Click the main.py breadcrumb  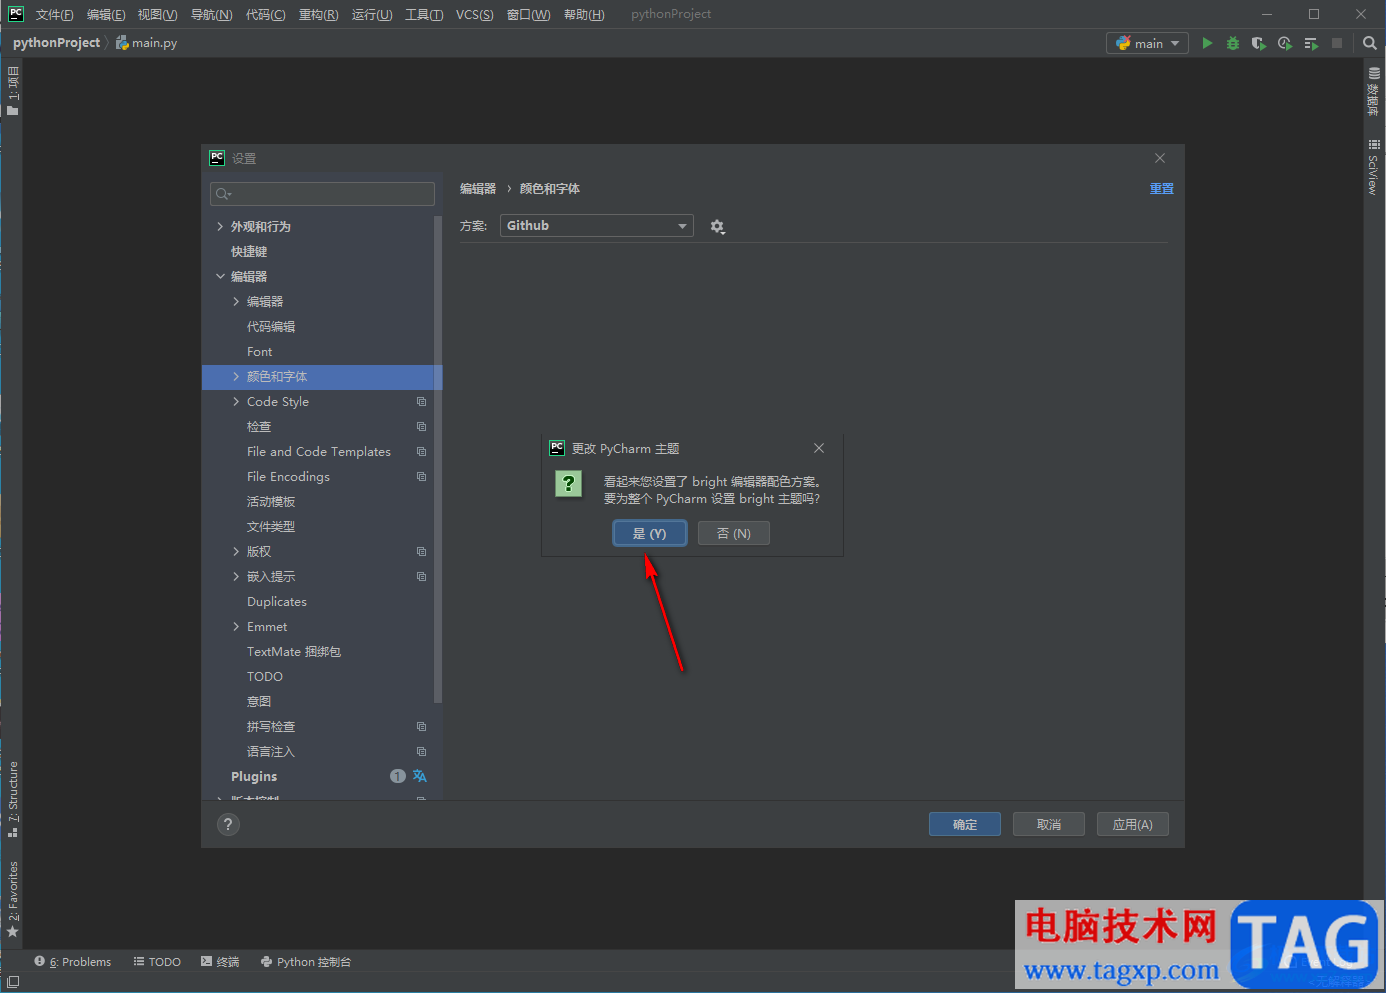147,43
